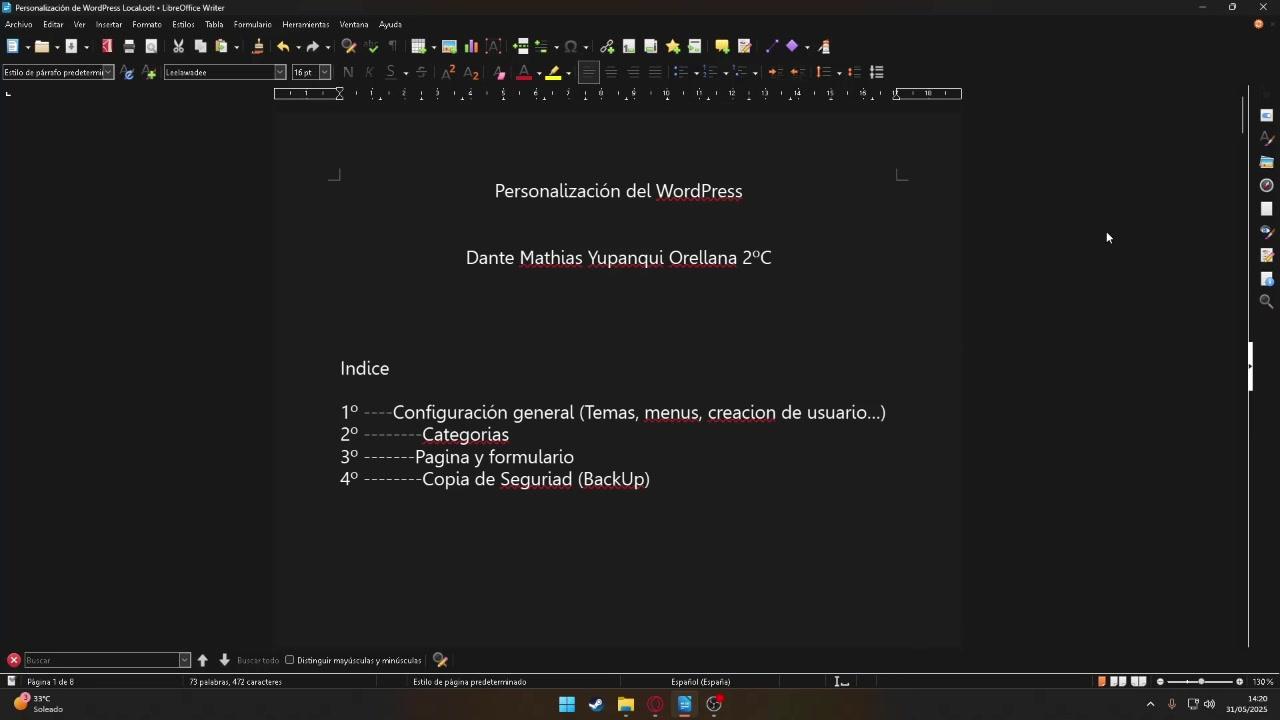Open font size dropdown
The height and width of the screenshot is (720, 1280).
click(325, 72)
